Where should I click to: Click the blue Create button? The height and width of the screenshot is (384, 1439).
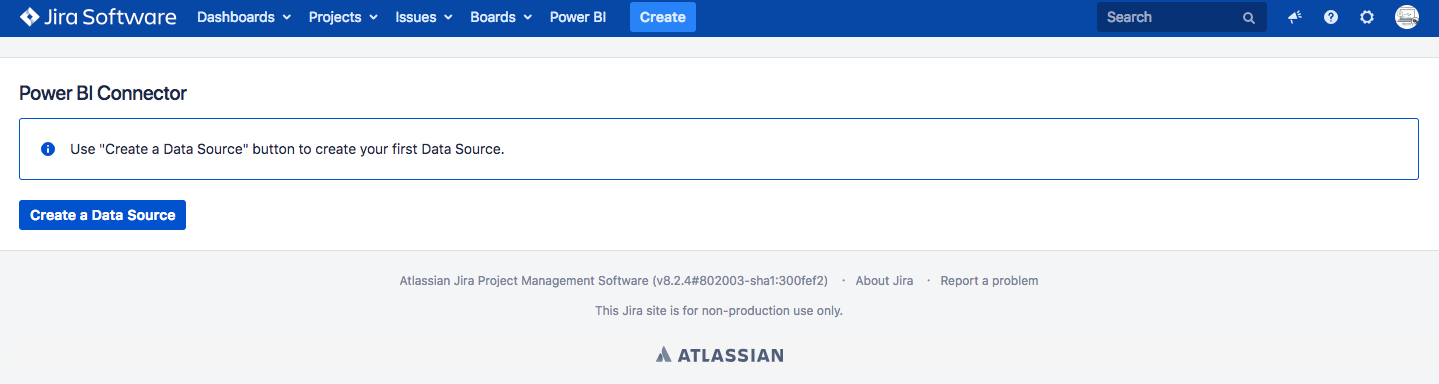click(x=663, y=17)
